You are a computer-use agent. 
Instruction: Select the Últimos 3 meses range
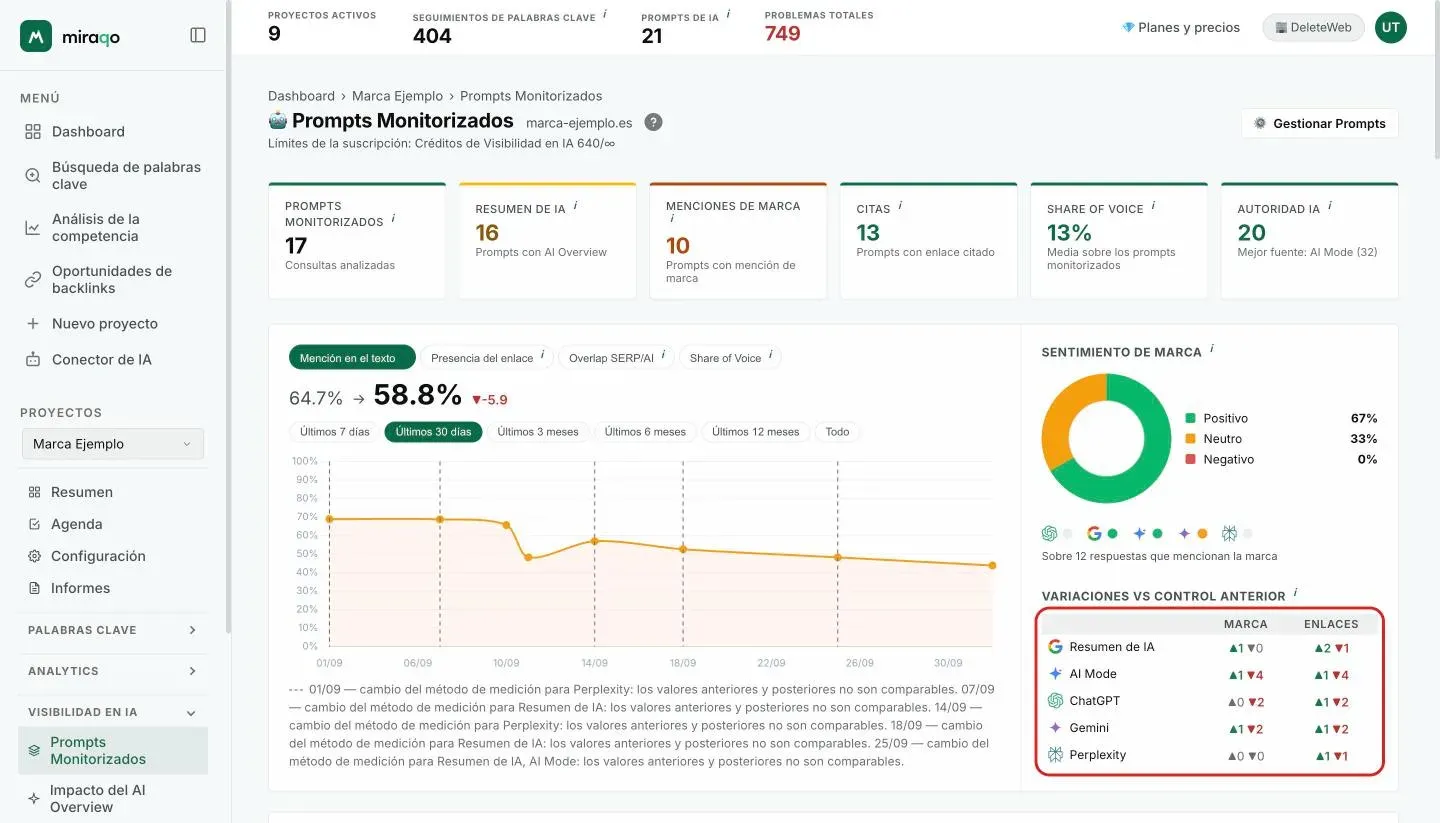538,432
